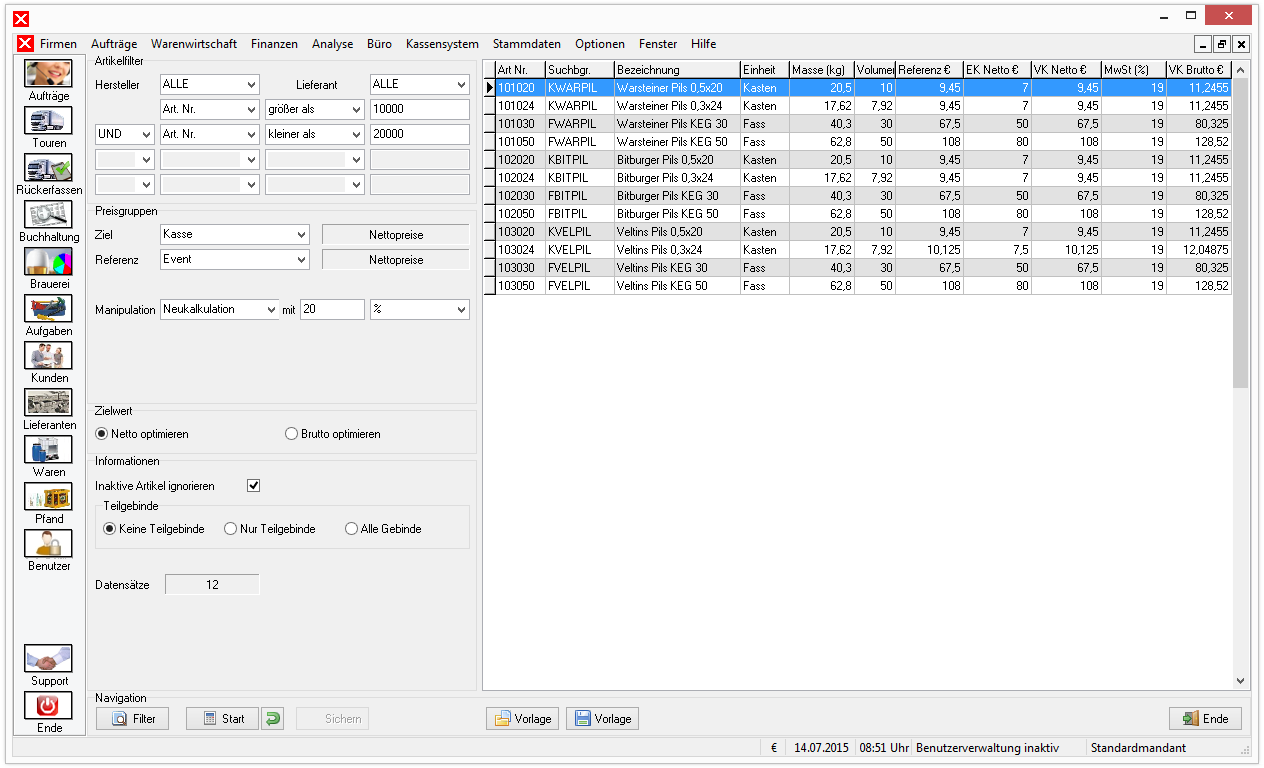Open the Warenwirtschaft menu
1264x768 pixels.
pos(194,44)
